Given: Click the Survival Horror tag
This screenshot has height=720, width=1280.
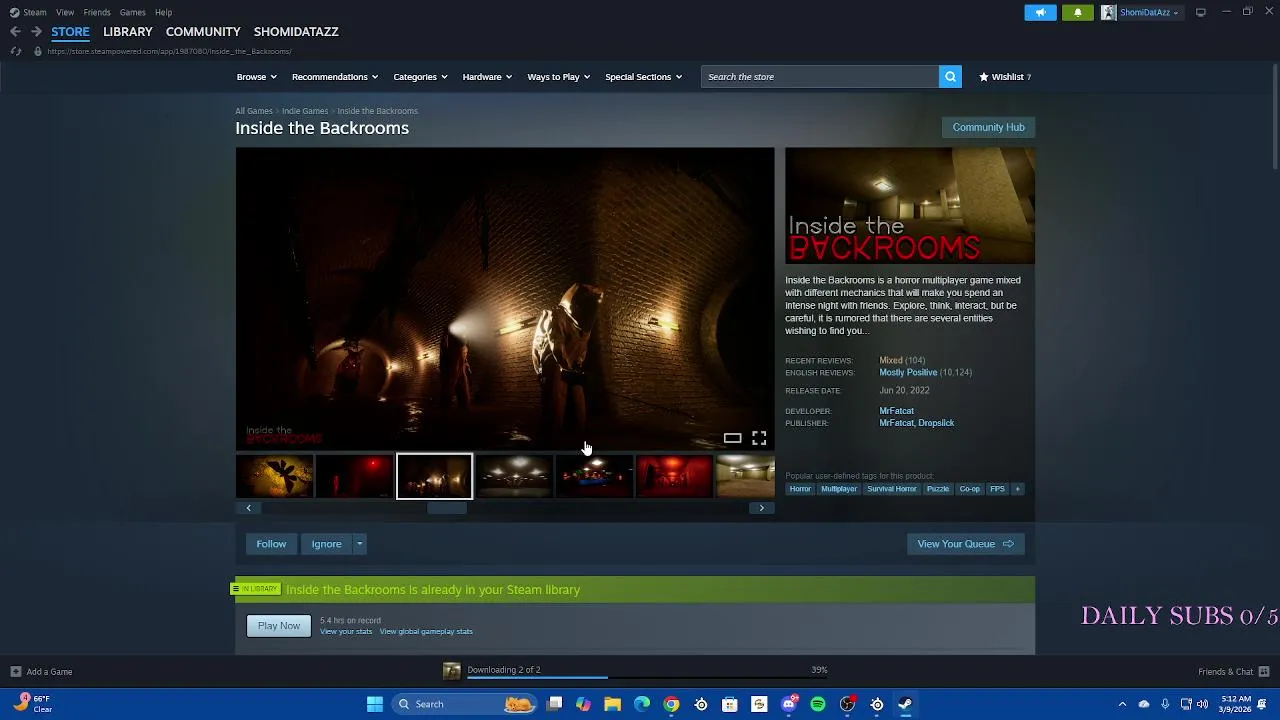Looking at the screenshot, I should click(x=892, y=489).
